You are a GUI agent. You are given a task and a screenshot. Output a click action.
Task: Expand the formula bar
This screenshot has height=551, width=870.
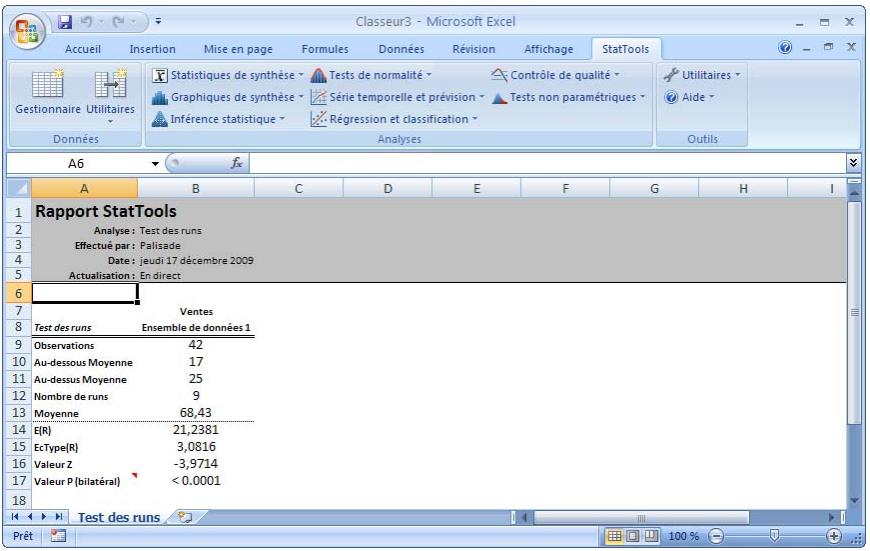pos(853,163)
